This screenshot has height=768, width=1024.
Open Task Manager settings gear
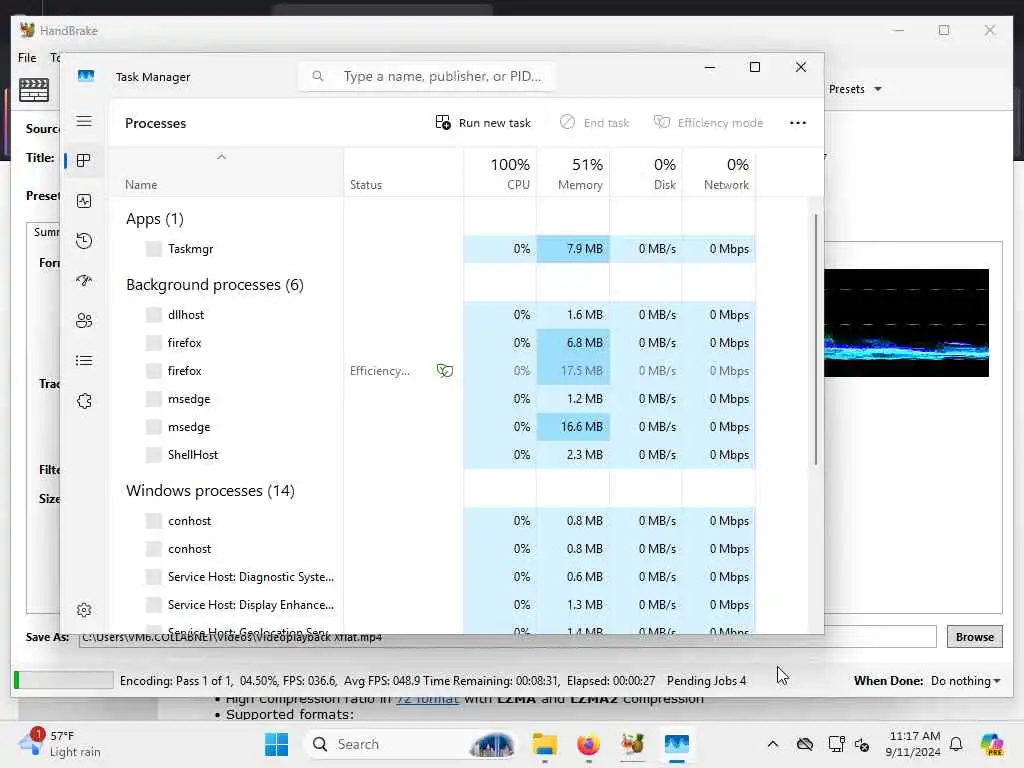click(x=84, y=610)
